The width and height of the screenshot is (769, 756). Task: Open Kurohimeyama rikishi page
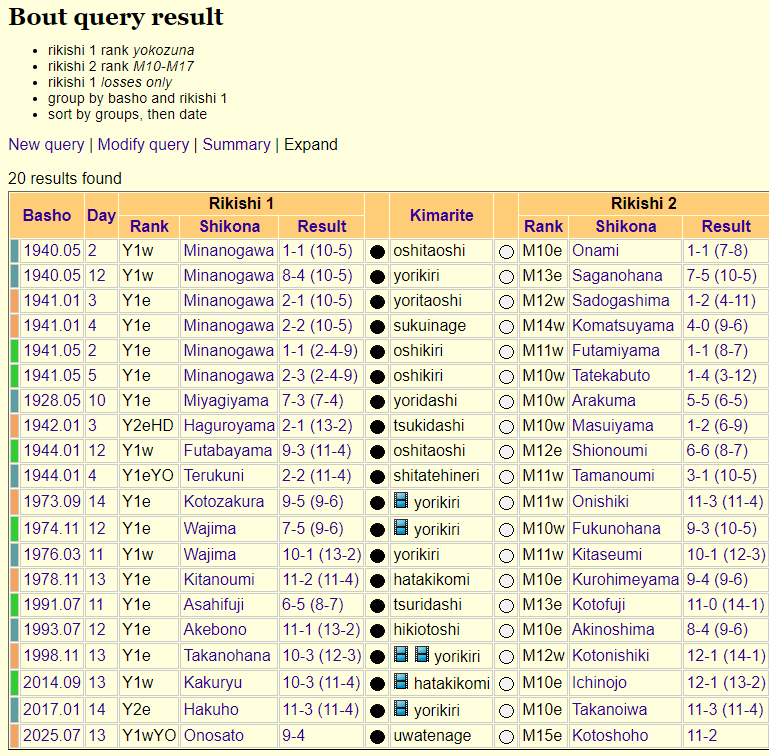pos(625,579)
